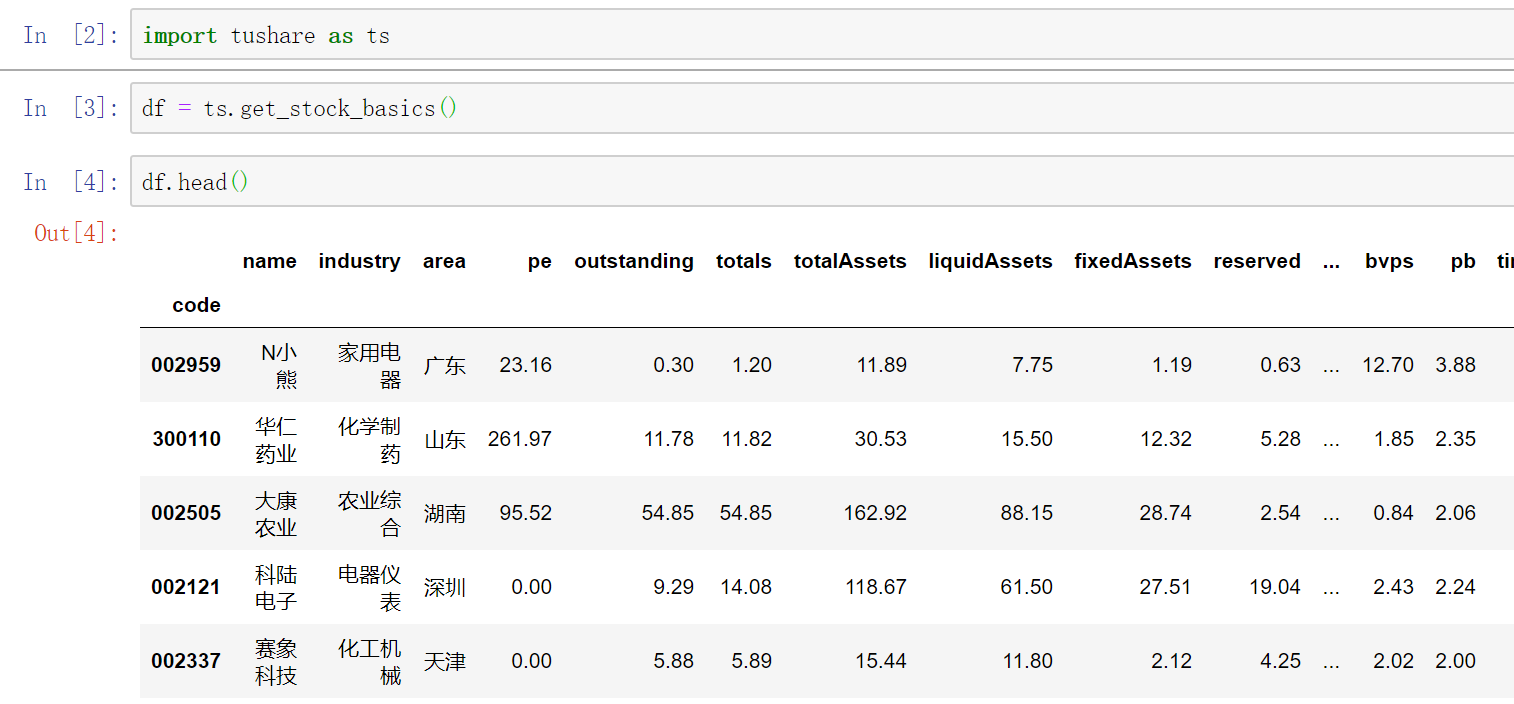The width and height of the screenshot is (1514, 704).
Task: Click the area cell 广东
Action: [444, 365]
